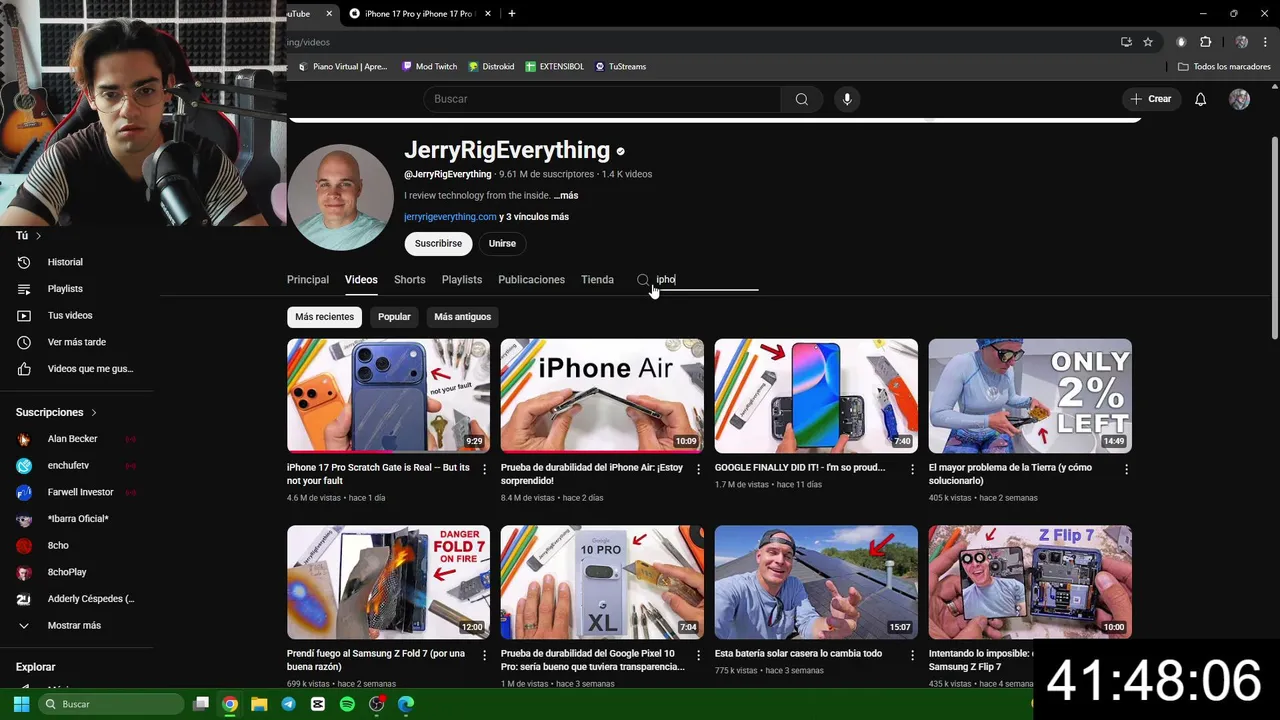The image size is (1280, 720).
Task: Open the YouTube account avatar menu
Action: (1239, 99)
